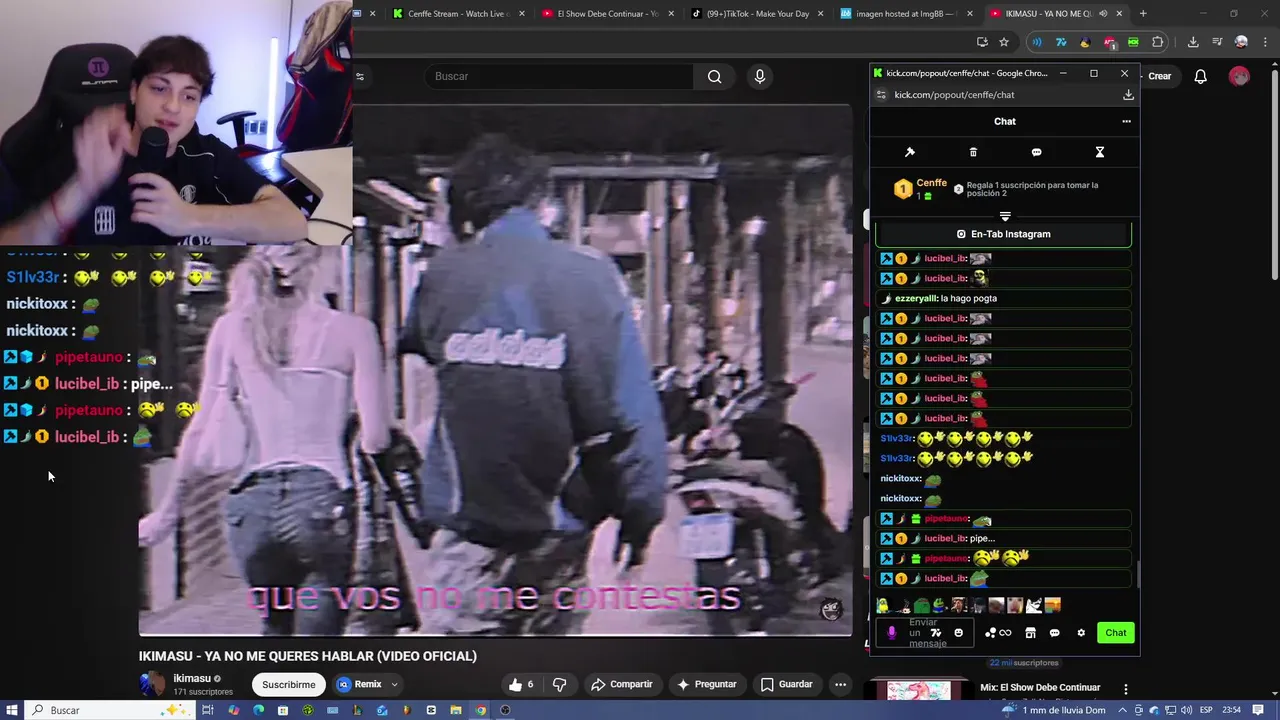Open Windows Start menu
Viewport: 1280px width, 720px height.
(x=12, y=710)
